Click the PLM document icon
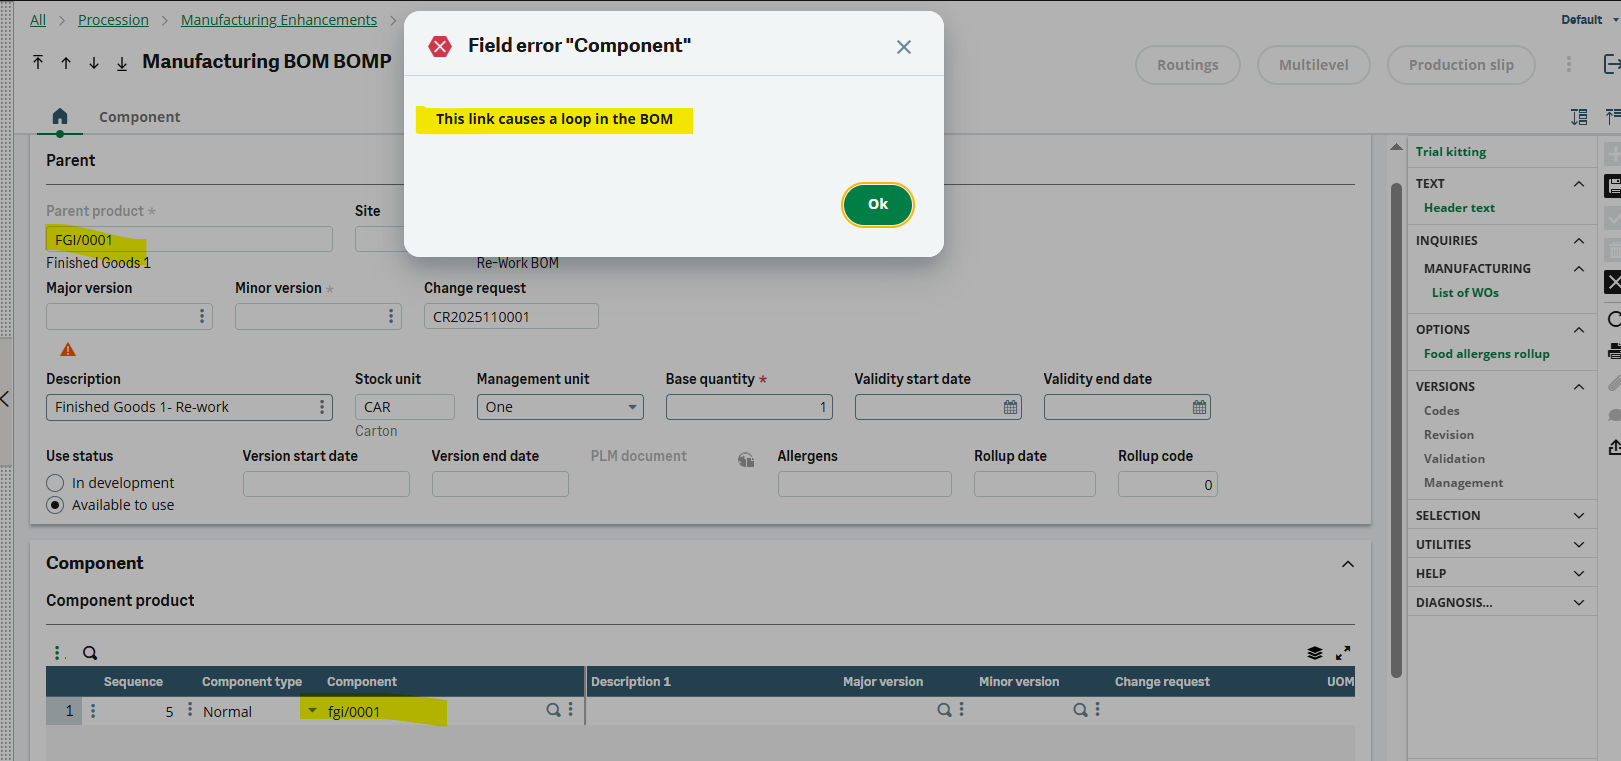Viewport: 1621px width, 761px height. (746, 460)
